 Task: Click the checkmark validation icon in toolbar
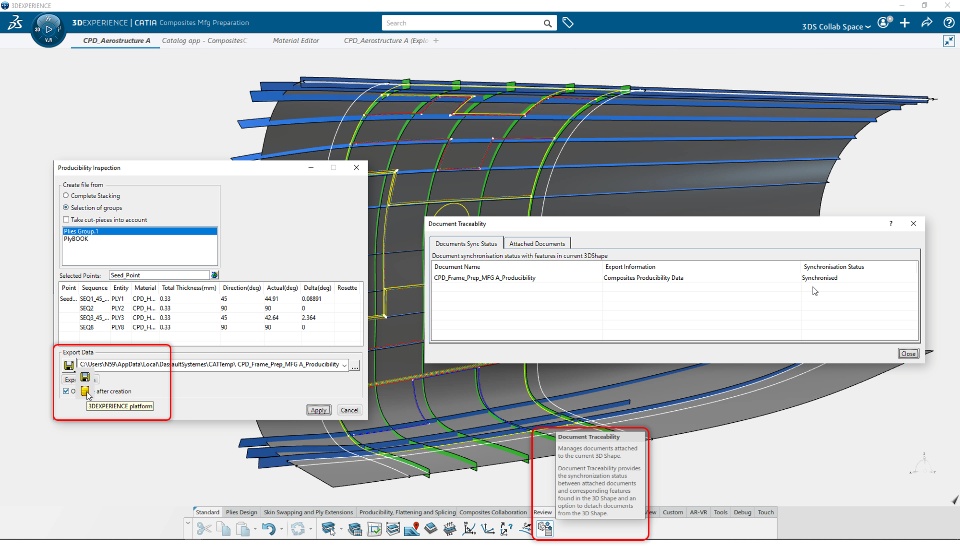[374, 529]
